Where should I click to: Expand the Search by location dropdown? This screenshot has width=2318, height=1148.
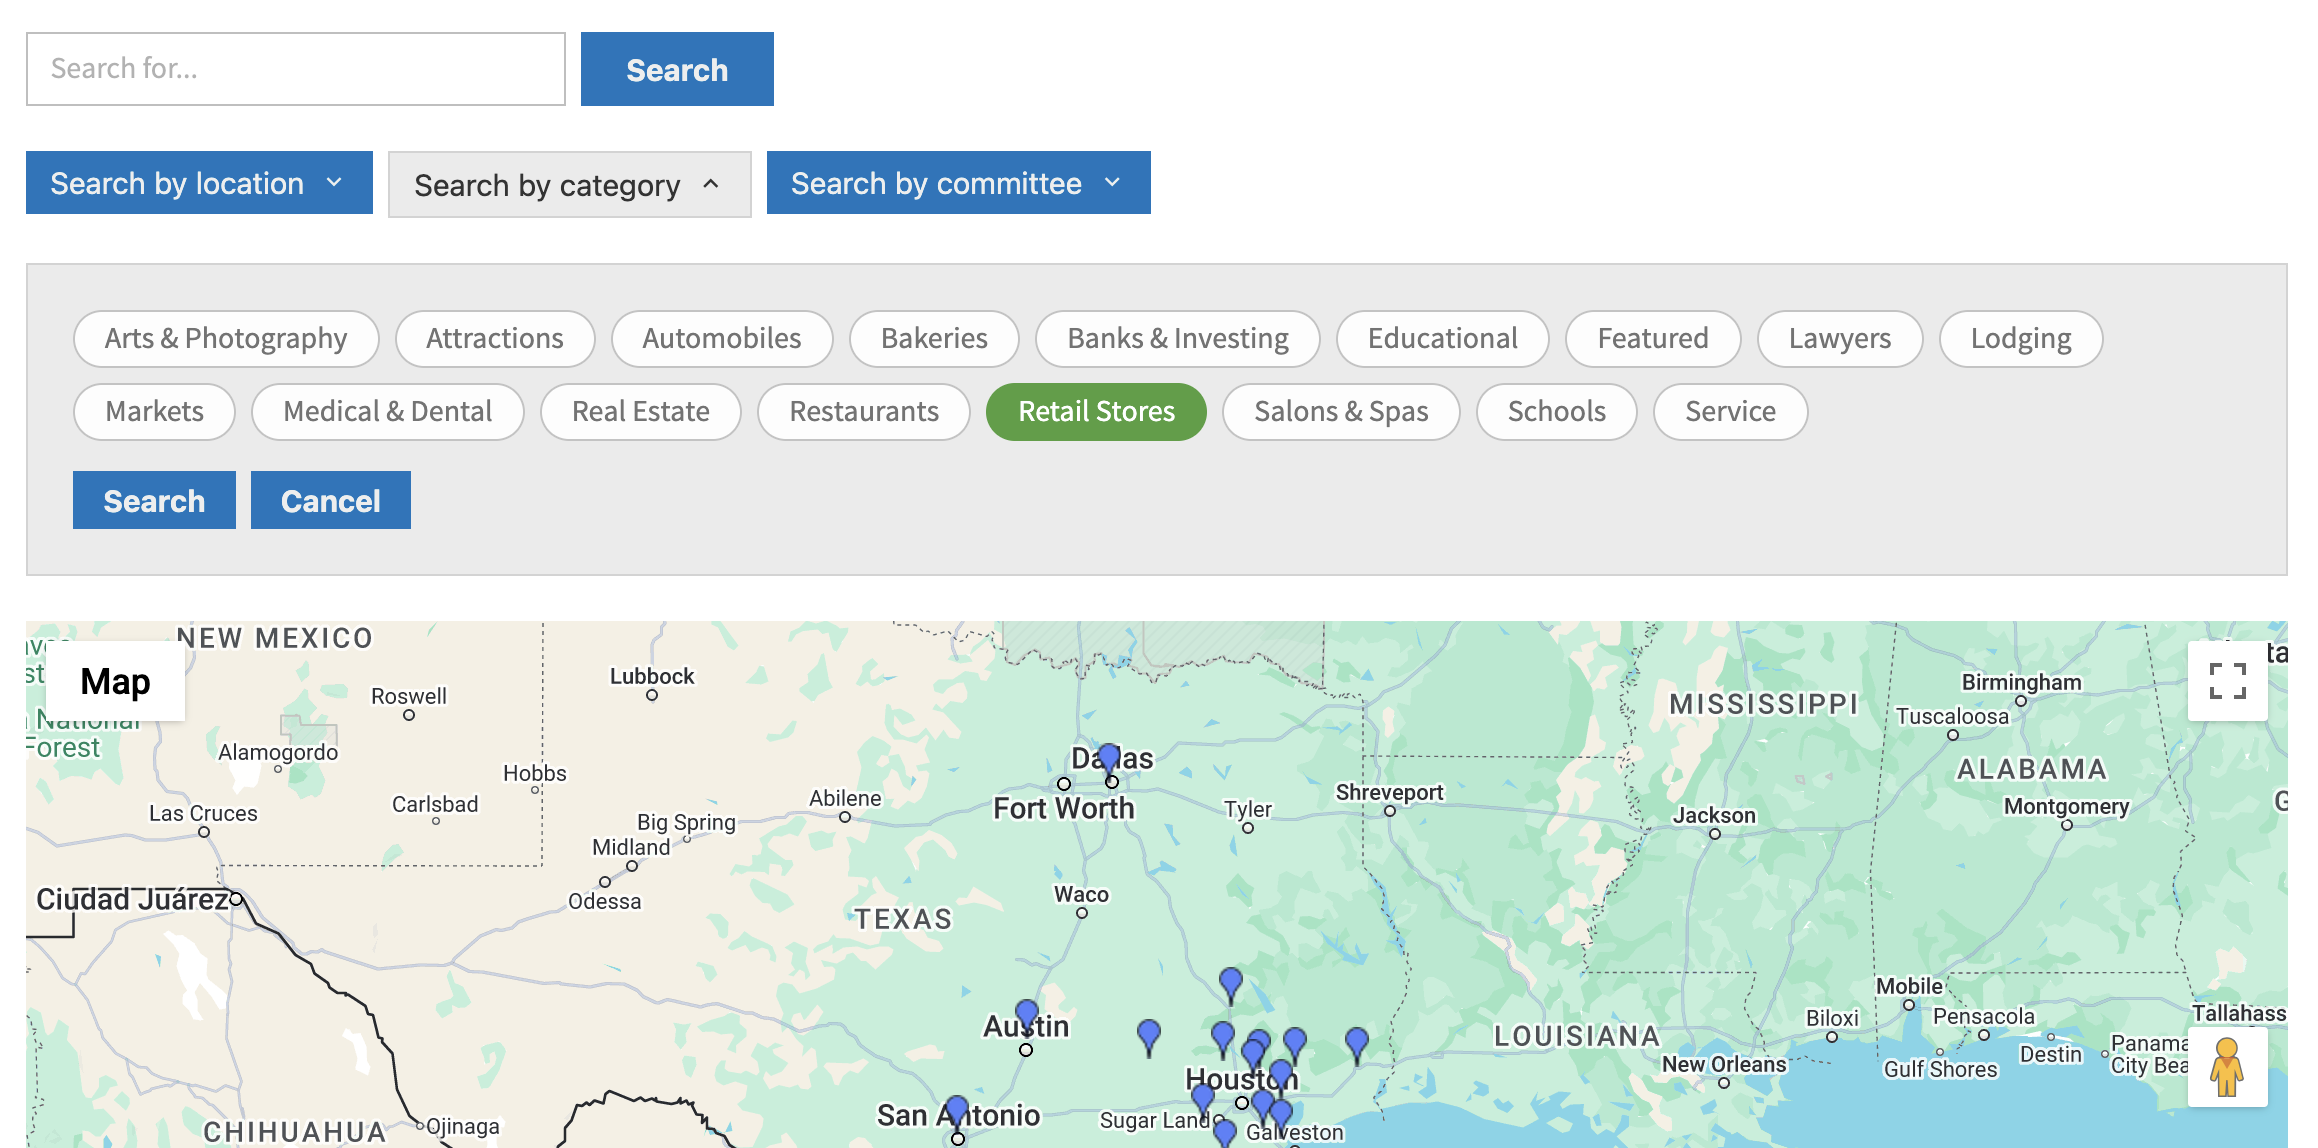199,183
